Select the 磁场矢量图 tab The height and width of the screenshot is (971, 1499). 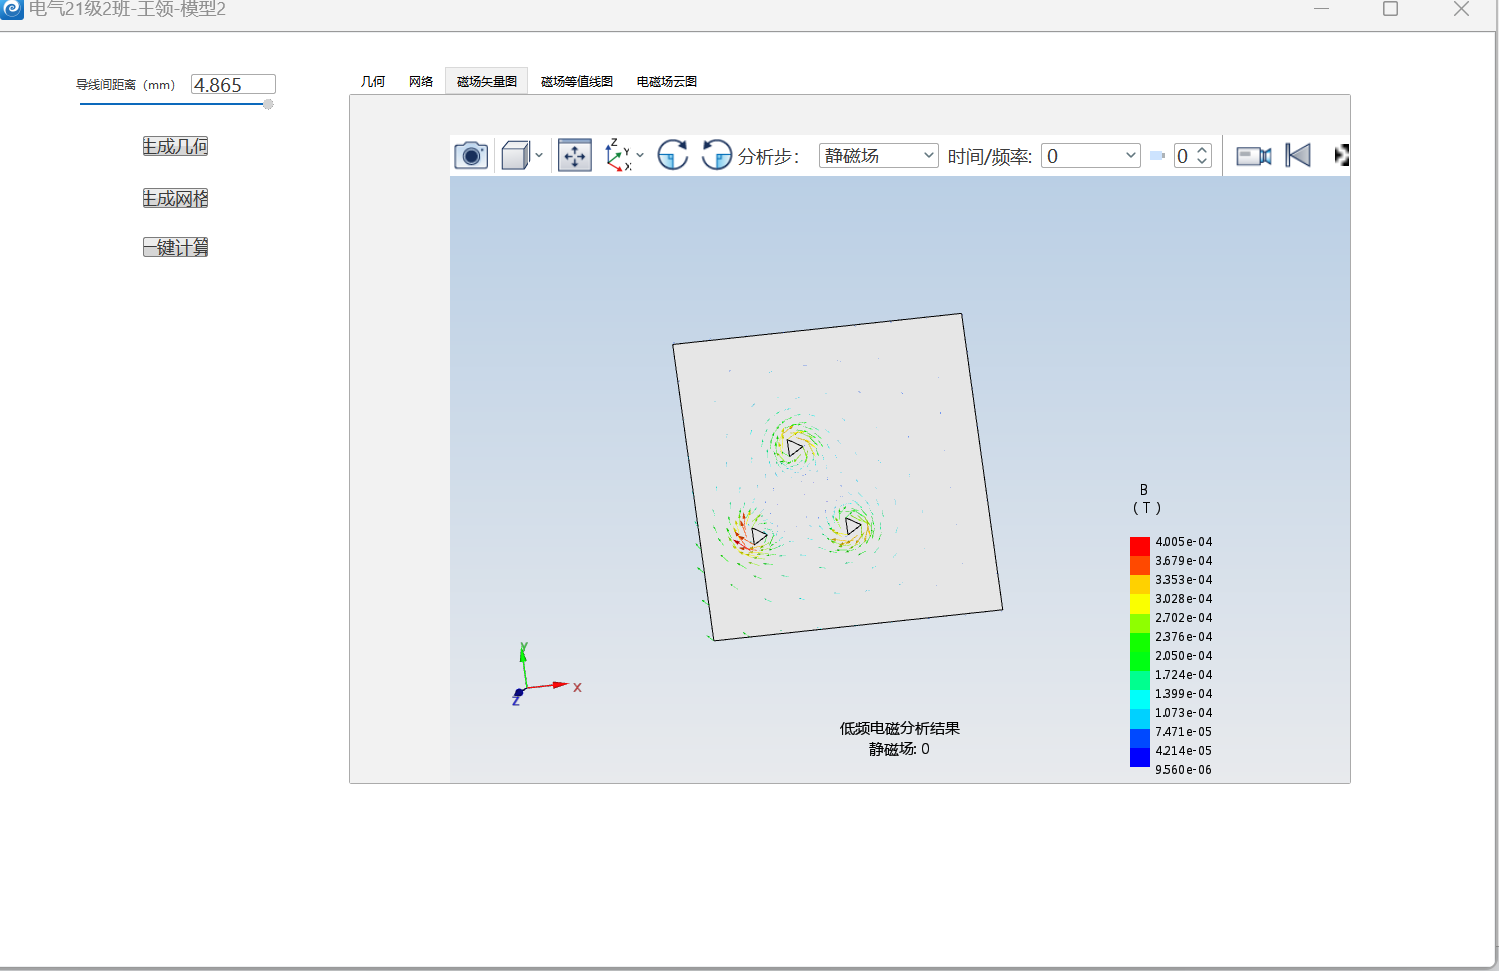click(x=487, y=81)
